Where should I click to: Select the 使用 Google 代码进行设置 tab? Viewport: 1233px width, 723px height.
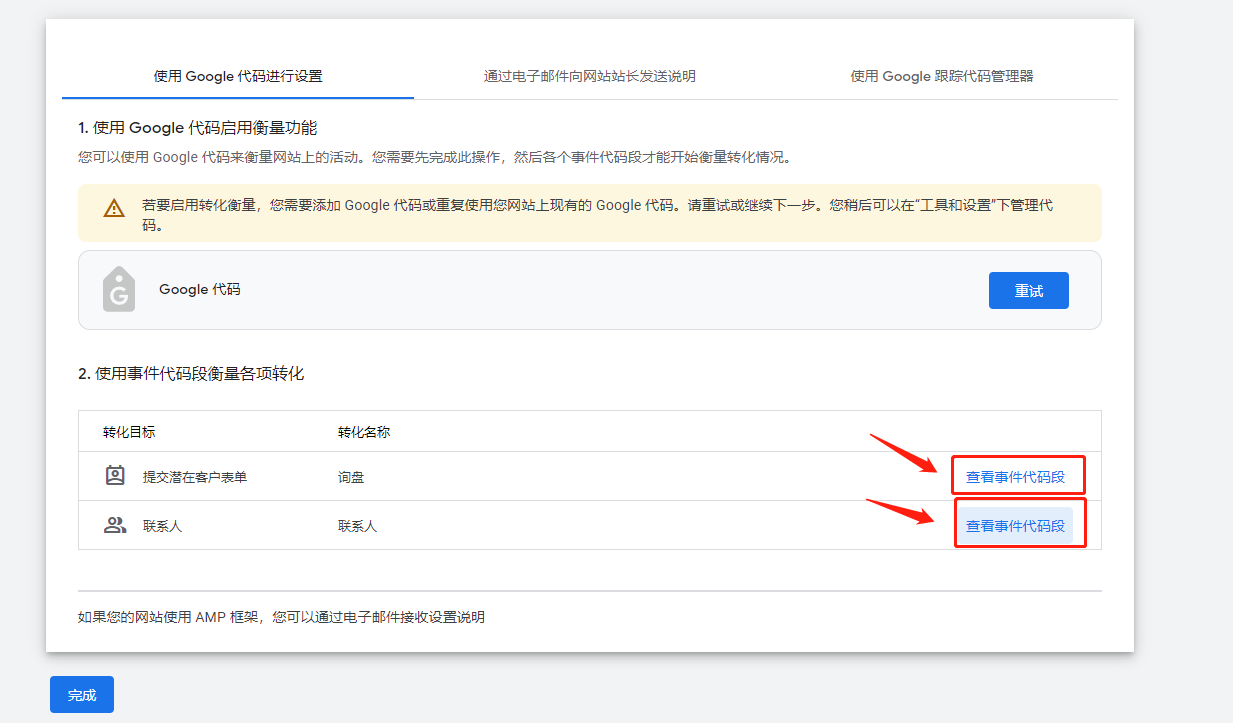(238, 76)
